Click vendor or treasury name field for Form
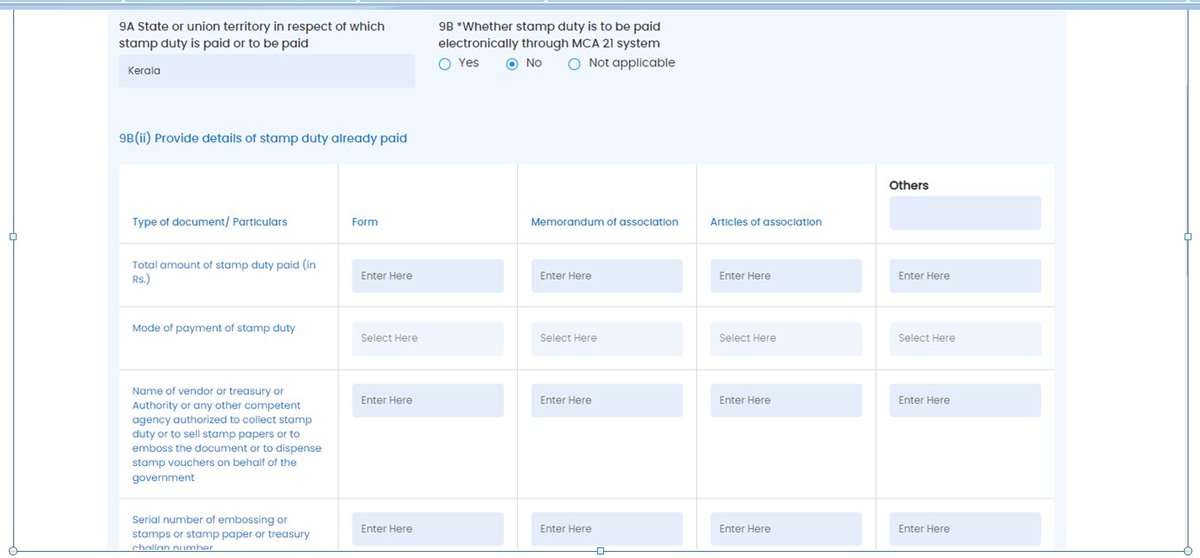This screenshot has width=1200, height=558. 428,400
